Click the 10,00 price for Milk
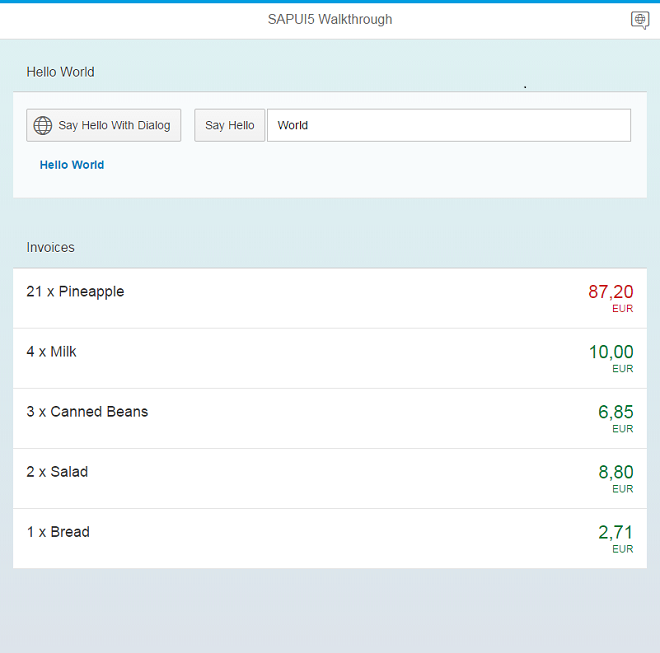Screen dimensions: 660x653 coord(610,352)
